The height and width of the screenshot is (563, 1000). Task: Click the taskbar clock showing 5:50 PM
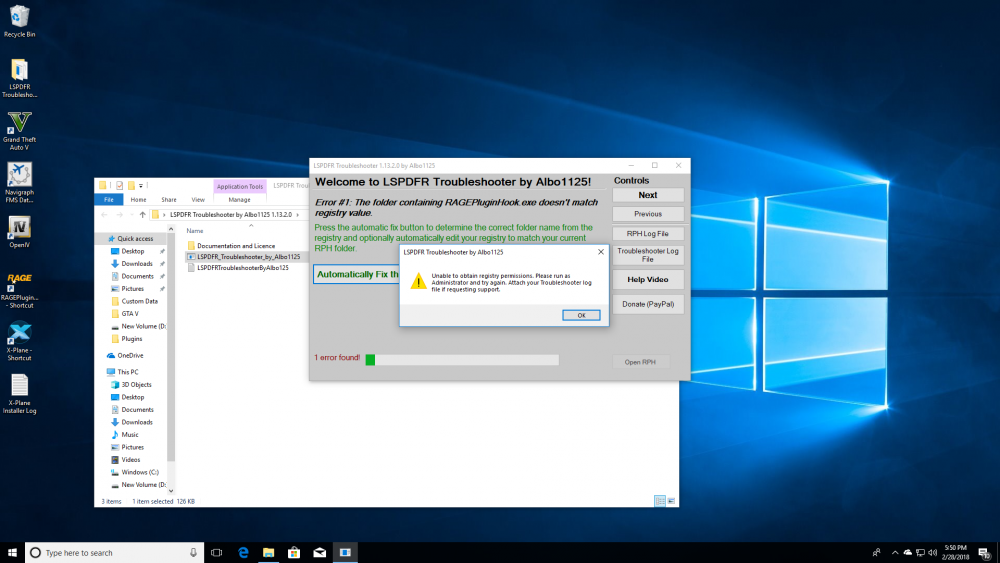pyautogui.click(x=955, y=552)
